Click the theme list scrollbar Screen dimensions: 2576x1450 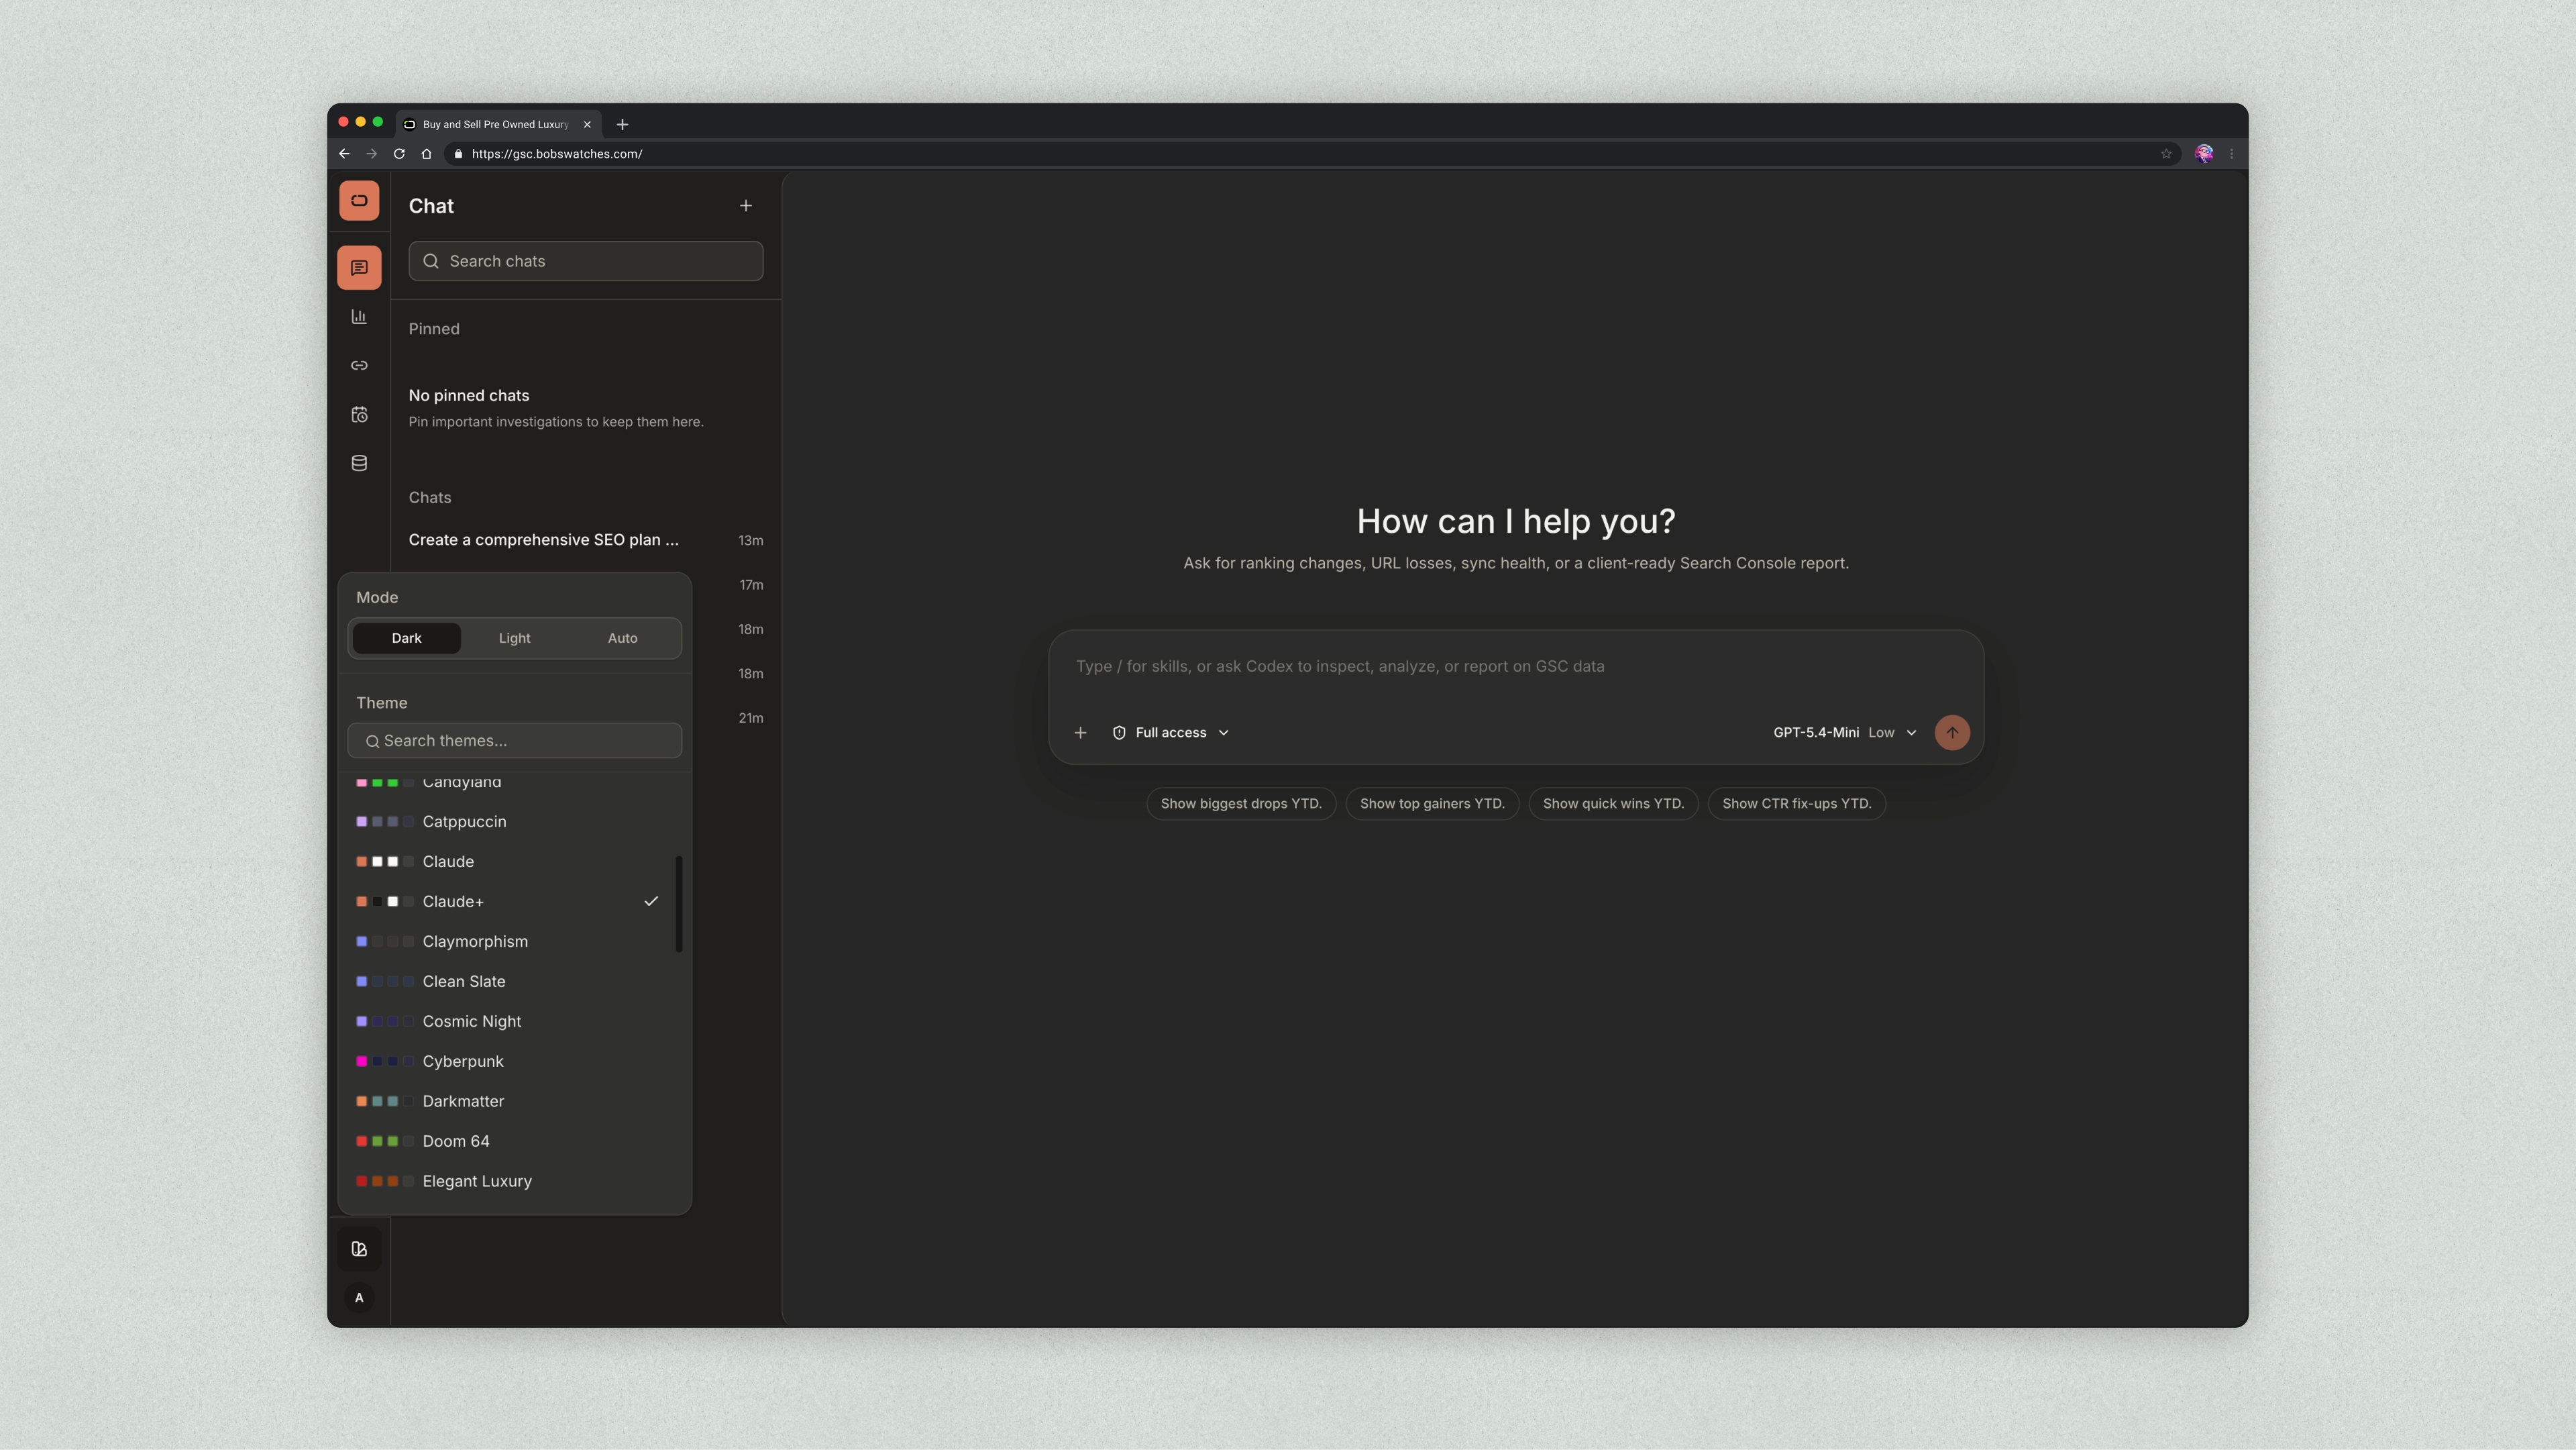(679, 904)
